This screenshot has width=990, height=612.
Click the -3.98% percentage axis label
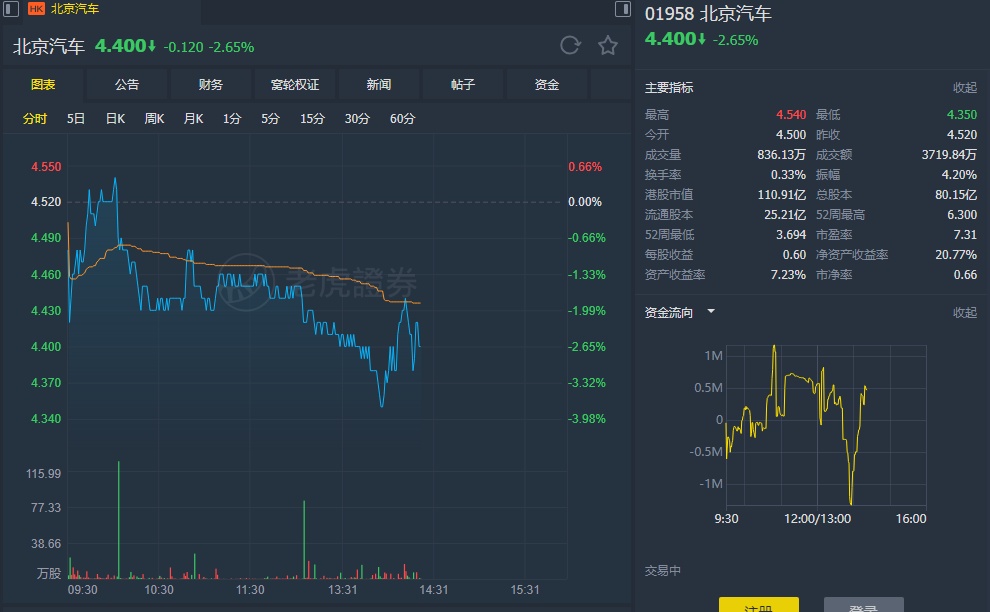coord(587,419)
